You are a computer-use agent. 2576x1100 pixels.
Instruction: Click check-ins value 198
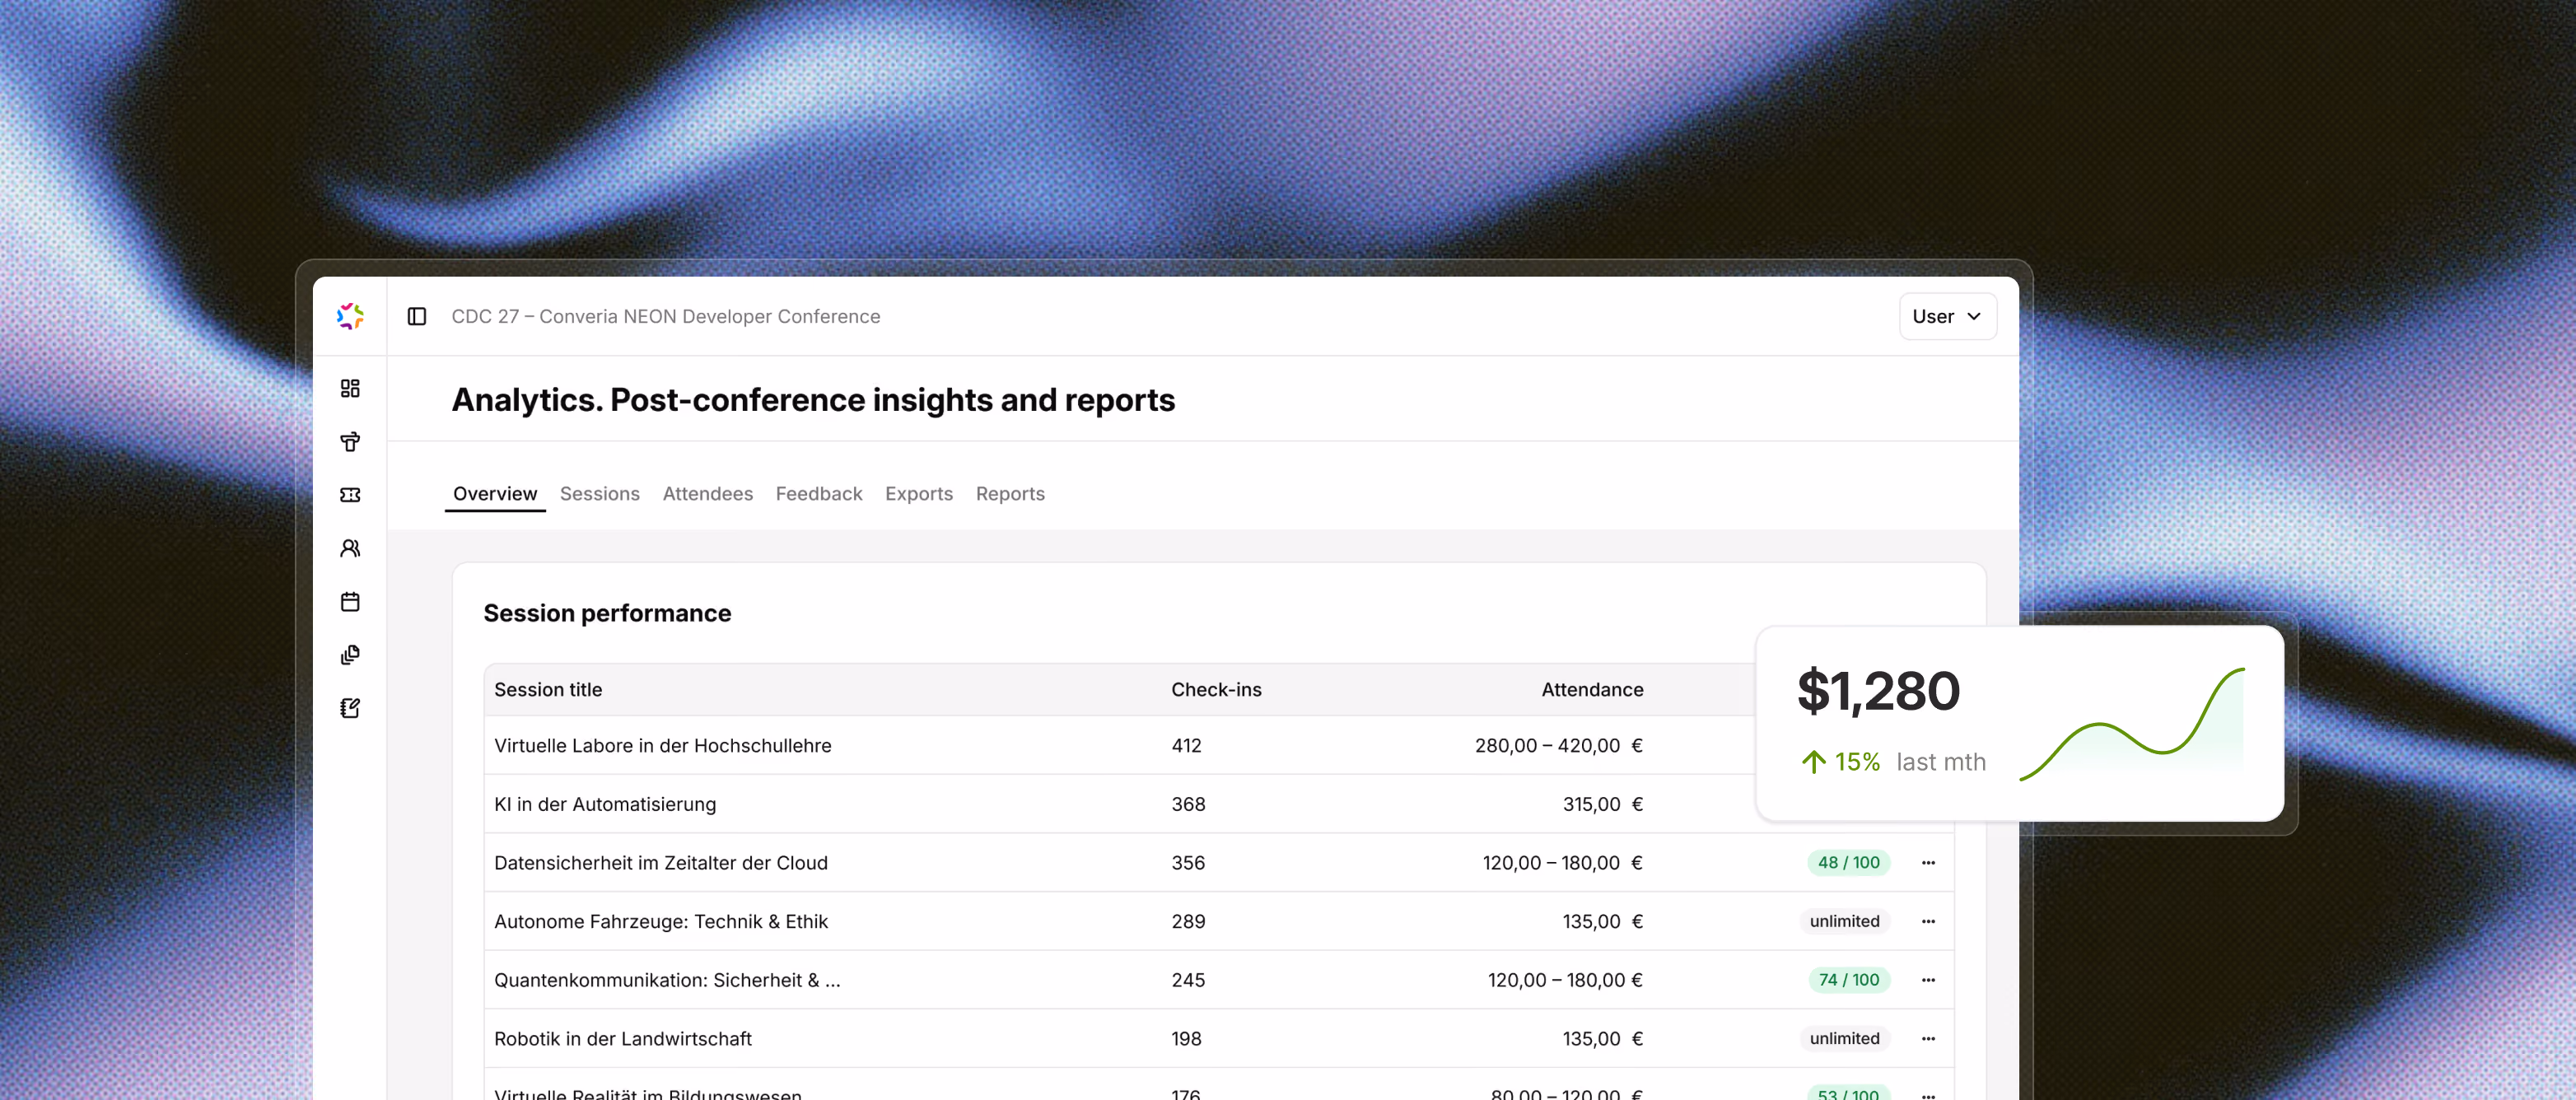click(x=1187, y=1039)
